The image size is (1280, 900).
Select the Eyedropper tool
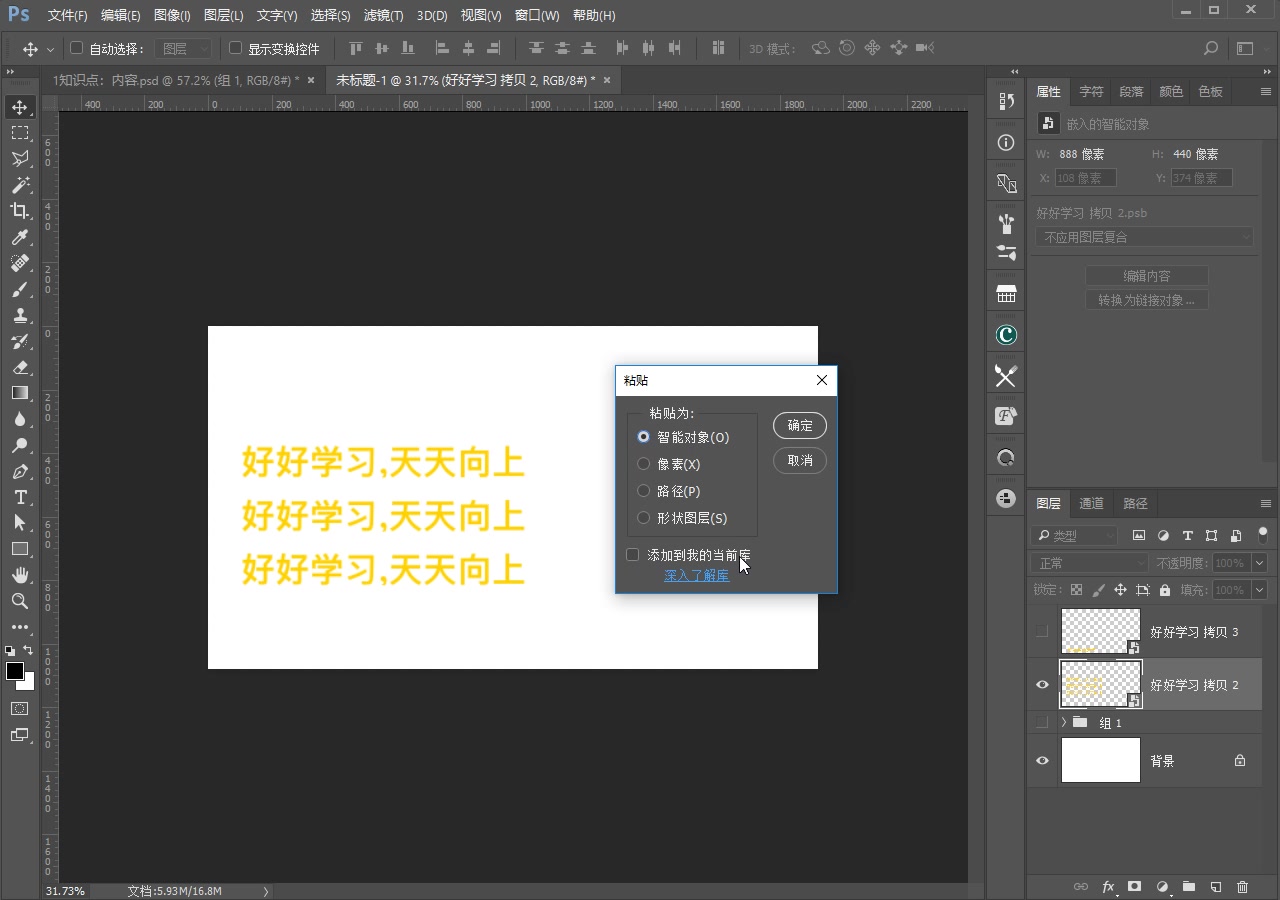[x=21, y=237]
